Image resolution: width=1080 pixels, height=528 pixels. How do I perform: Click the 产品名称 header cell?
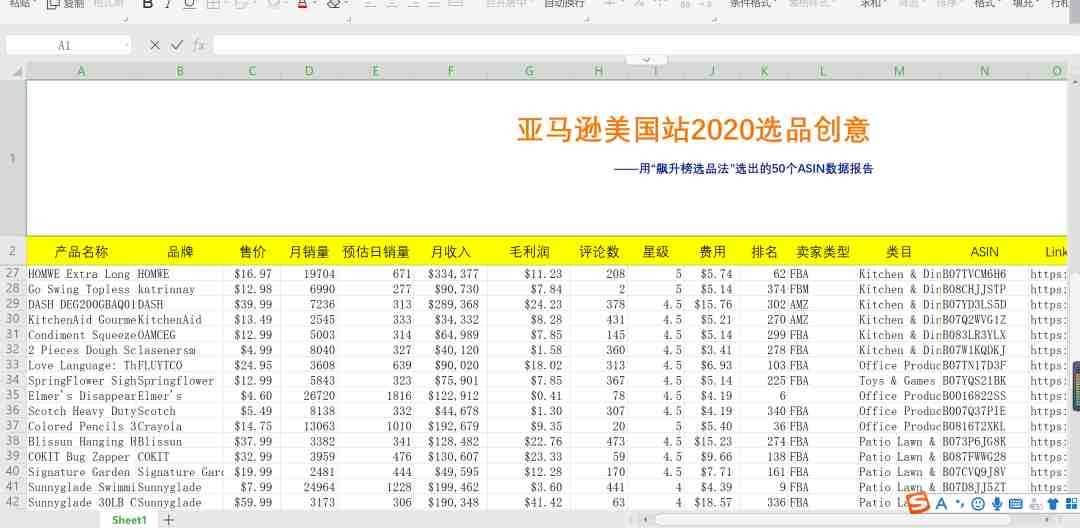coord(81,252)
